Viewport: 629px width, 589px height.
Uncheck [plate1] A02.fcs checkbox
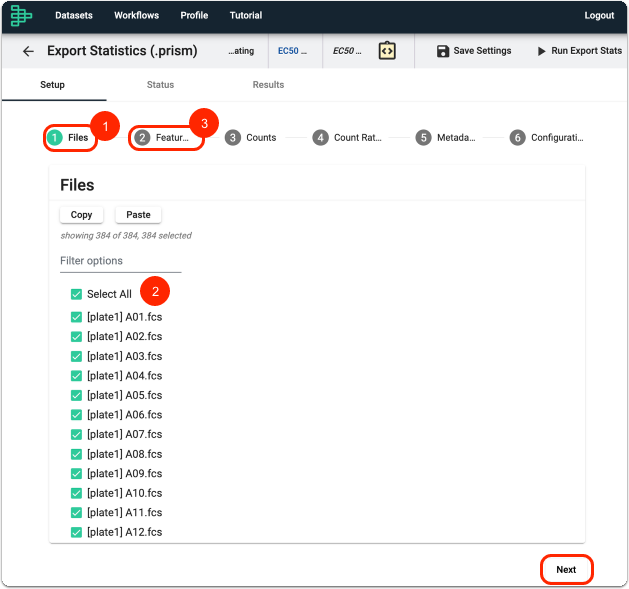coord(76,336)
